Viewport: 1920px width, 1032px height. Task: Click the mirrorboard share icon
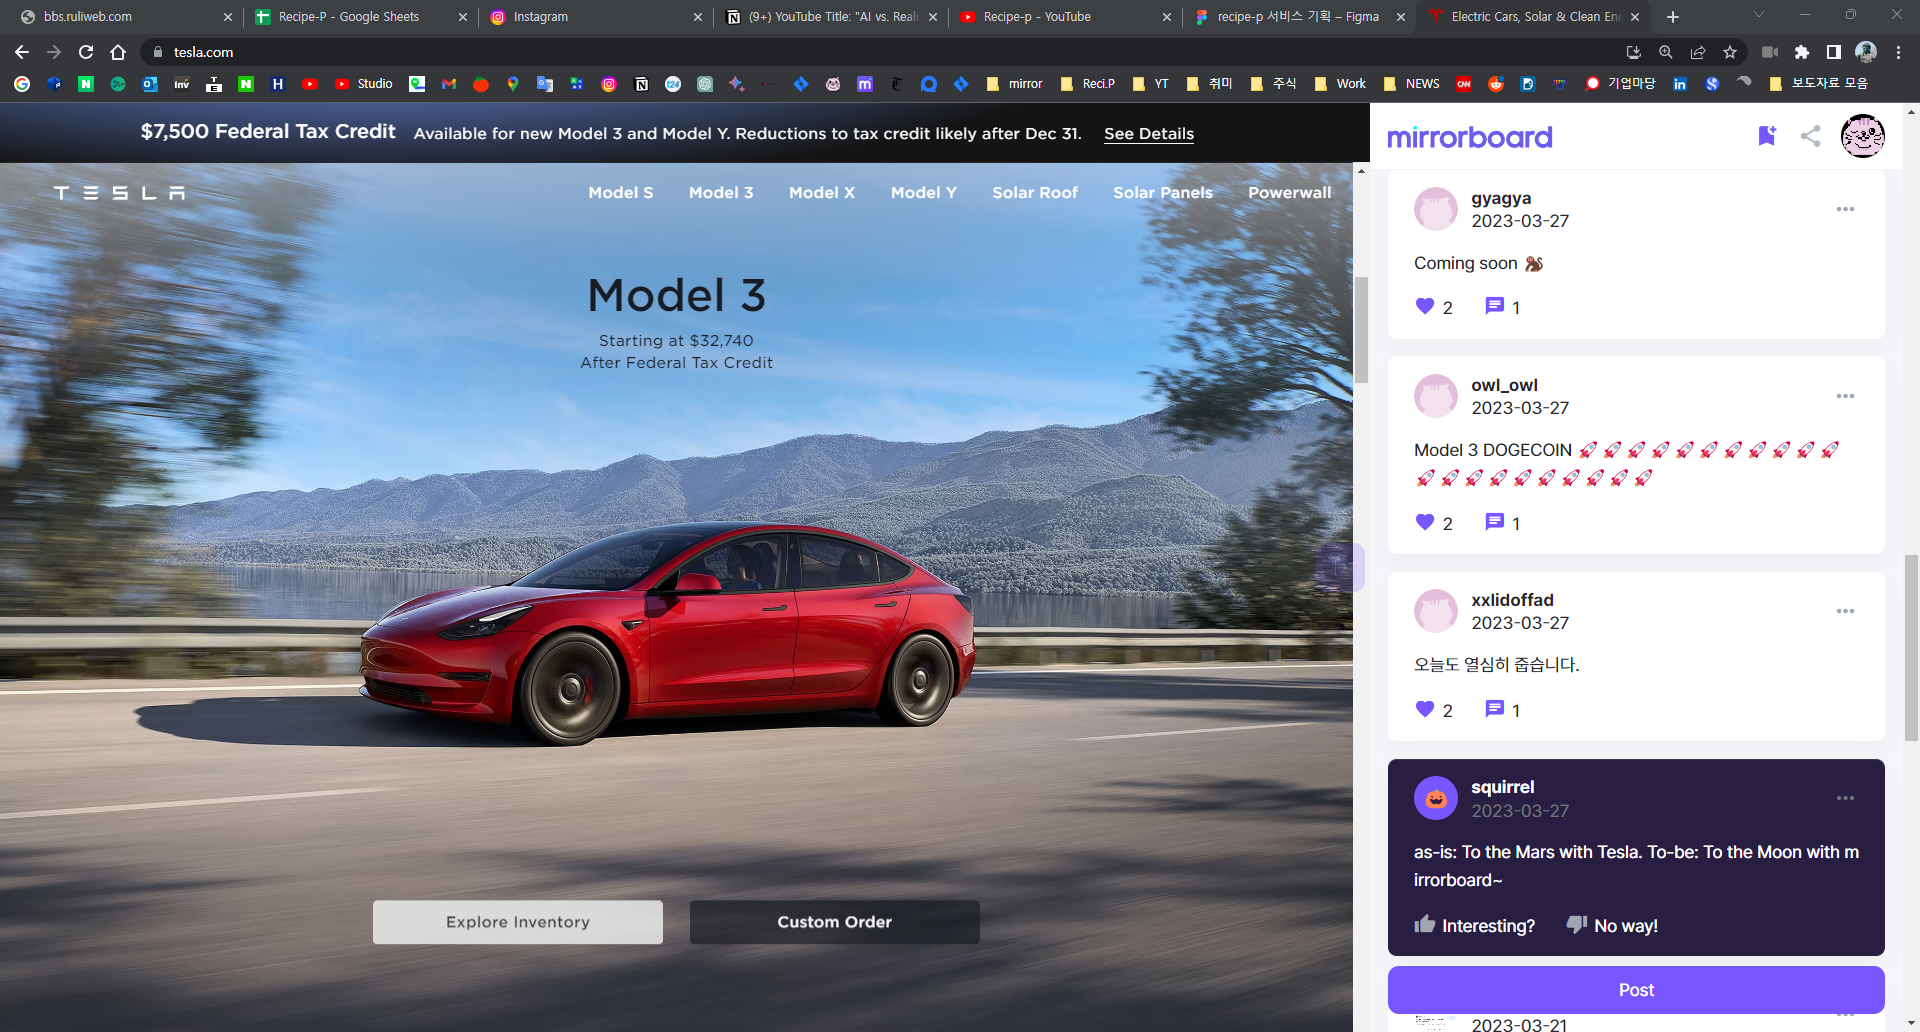pos(1810,136)
